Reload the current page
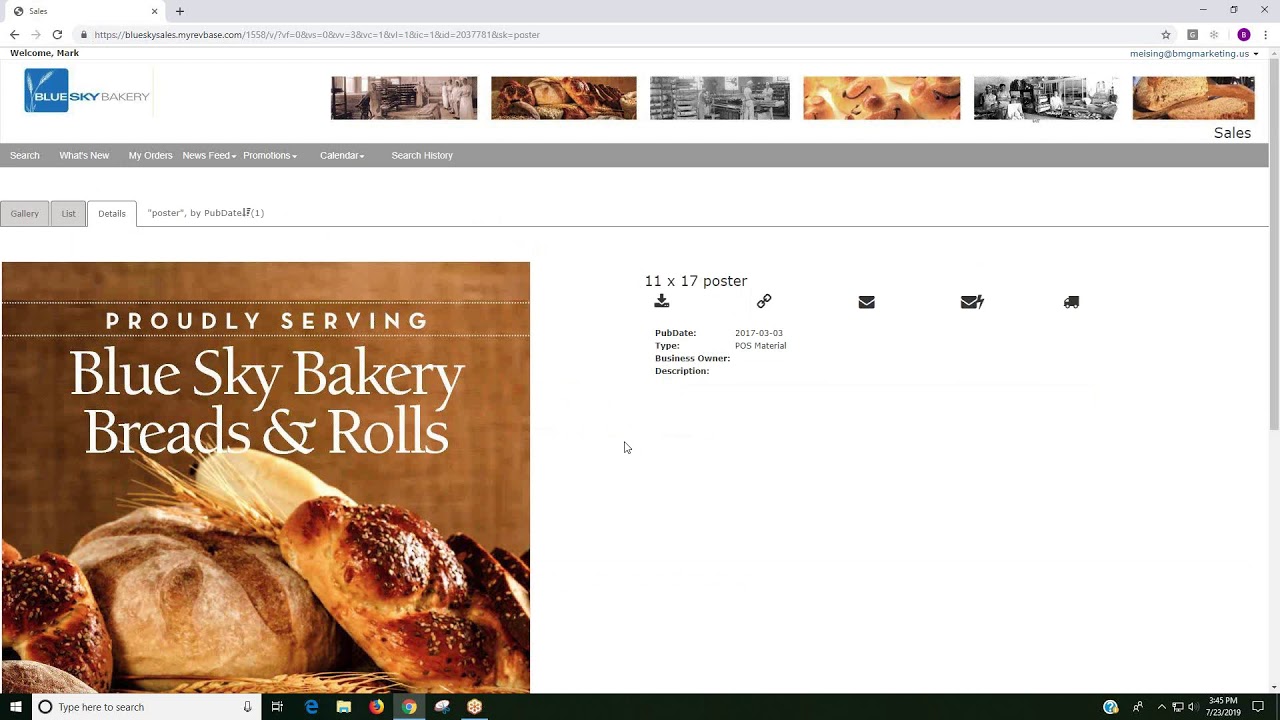 pyautogui.click(x=57, y=34)
